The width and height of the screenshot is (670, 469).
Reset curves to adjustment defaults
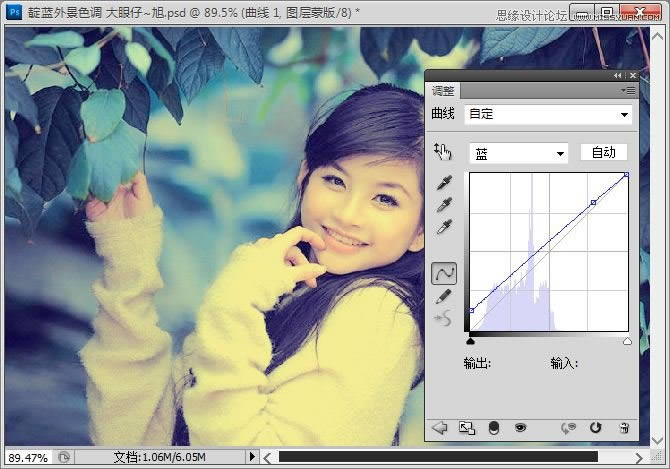tap(596, 427)
